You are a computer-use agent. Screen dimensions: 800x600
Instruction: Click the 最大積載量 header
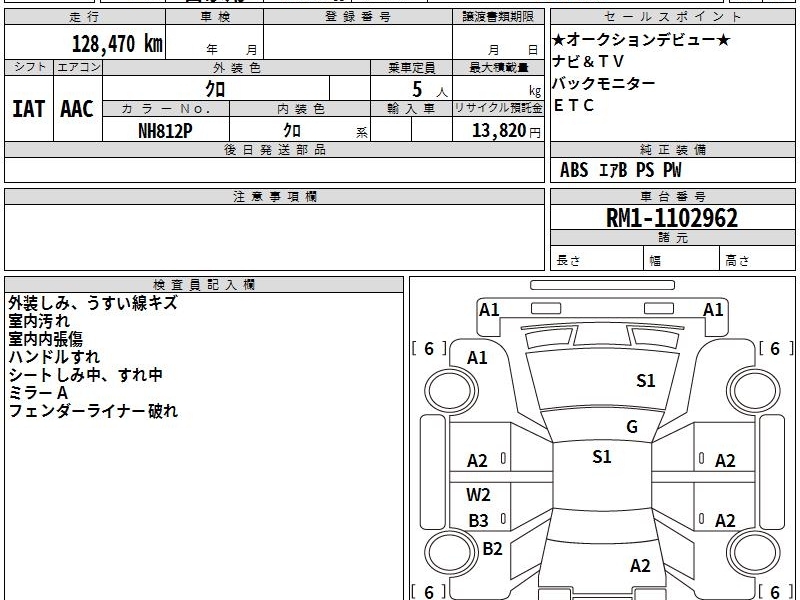(x=498, y=67)
